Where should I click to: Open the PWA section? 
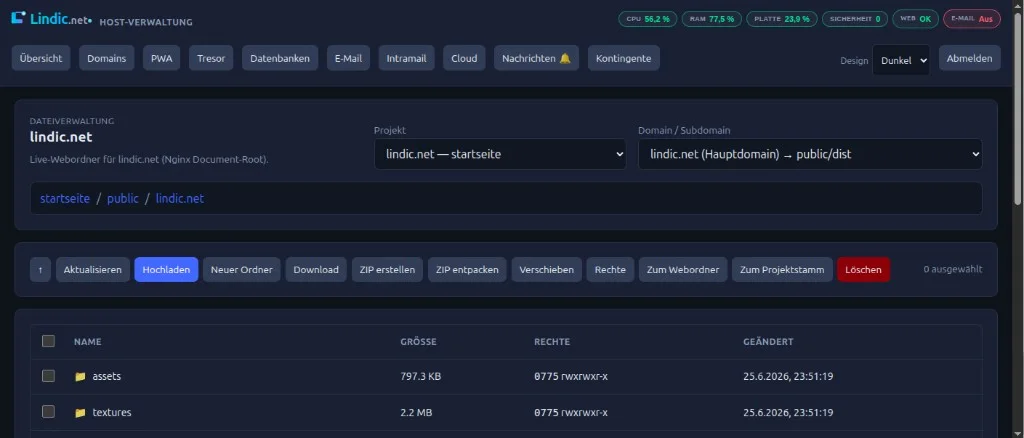click(x=161, y=58)
